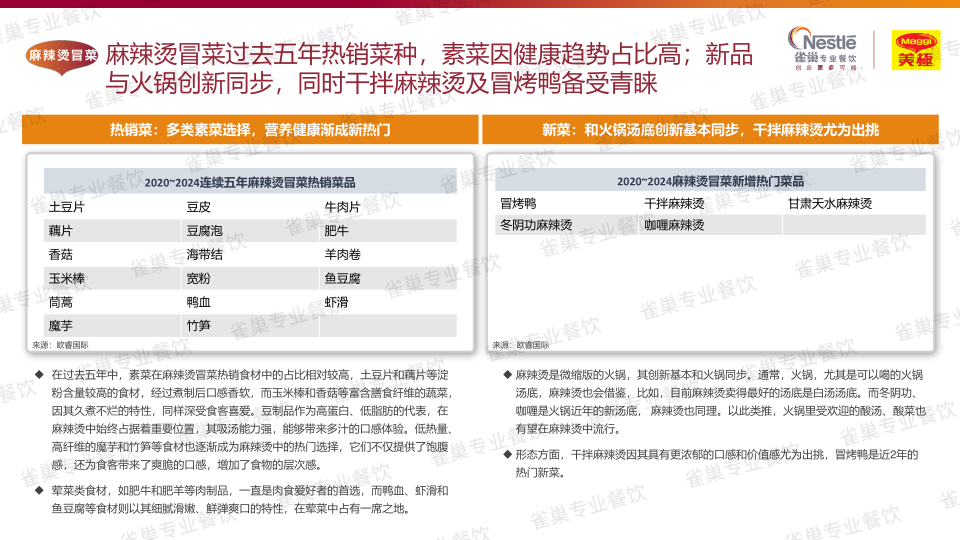Click the source note under the left table

[60, 345]
